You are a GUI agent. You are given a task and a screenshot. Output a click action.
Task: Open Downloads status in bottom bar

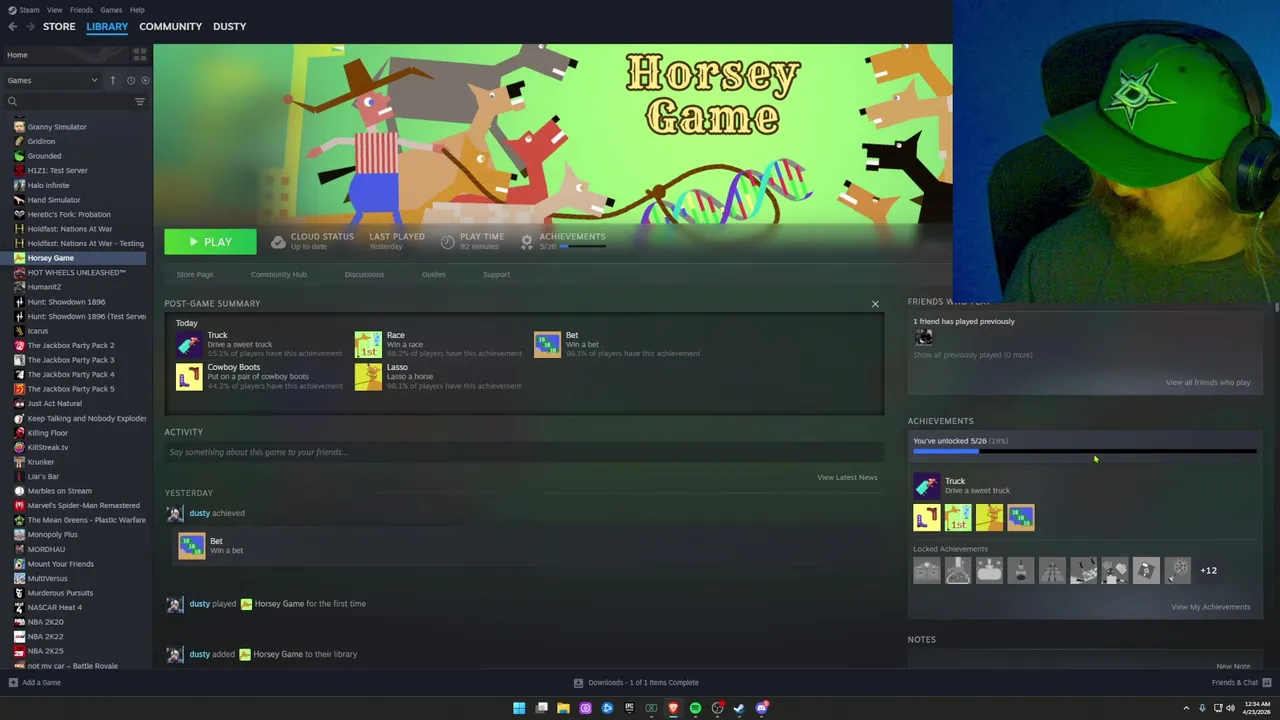[x=636, y=682]
